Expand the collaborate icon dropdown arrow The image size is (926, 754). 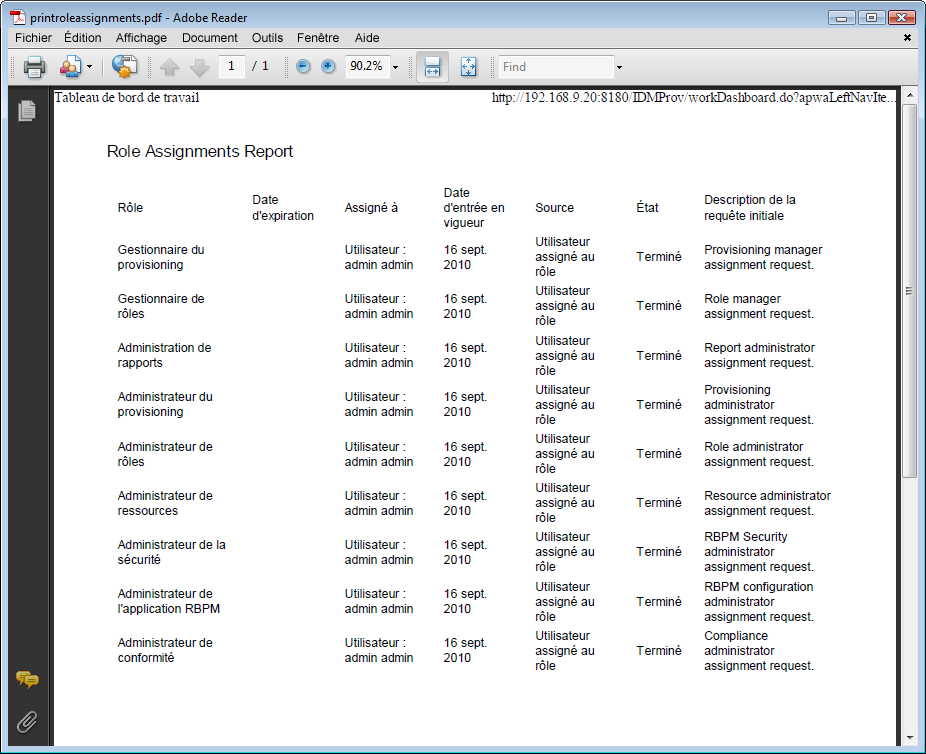click(90, 67)
